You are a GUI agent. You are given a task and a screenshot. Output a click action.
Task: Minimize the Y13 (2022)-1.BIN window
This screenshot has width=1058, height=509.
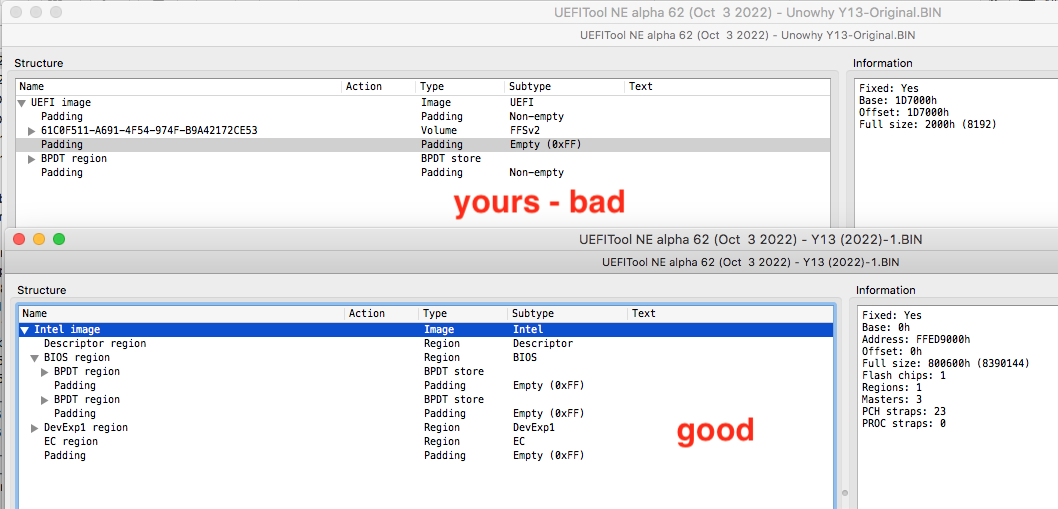pyautogui.click(x=39, y=239)
